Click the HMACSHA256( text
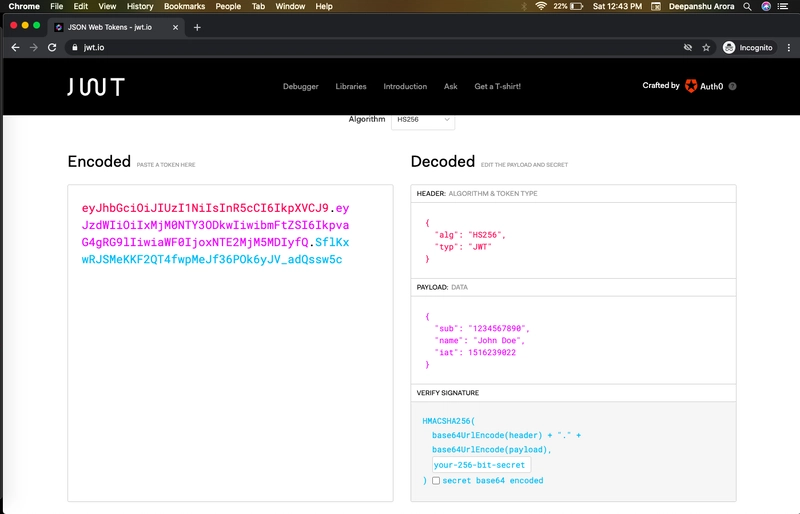The image size is (800, 514). (448, 421)
